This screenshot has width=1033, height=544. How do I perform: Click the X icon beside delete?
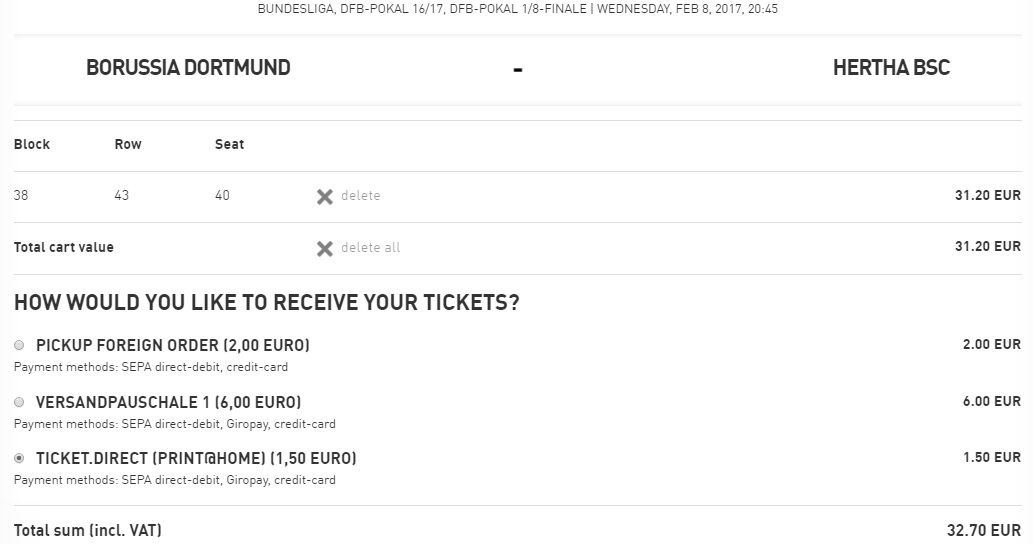(x=324, y=197)
